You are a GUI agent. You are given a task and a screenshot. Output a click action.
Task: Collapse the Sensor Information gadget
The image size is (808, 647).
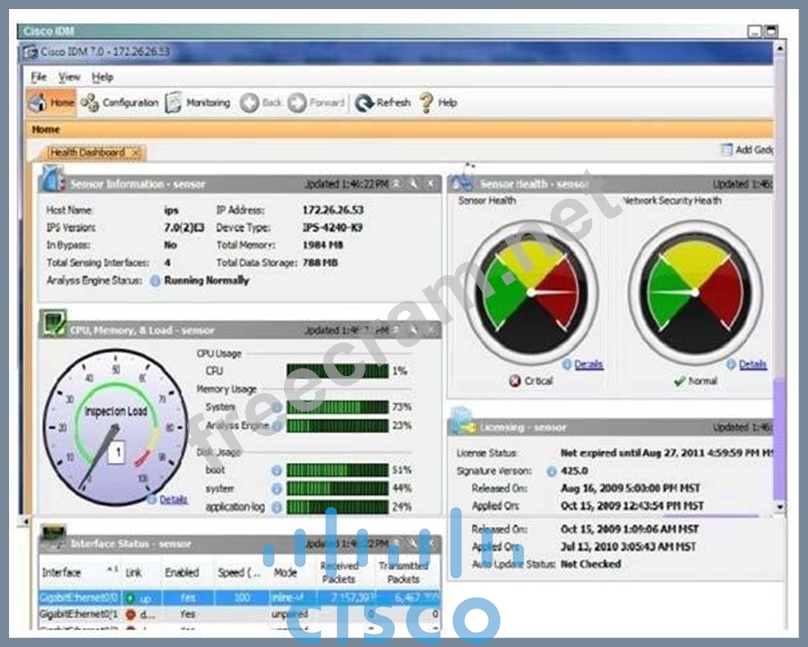[x=395, y=184]
